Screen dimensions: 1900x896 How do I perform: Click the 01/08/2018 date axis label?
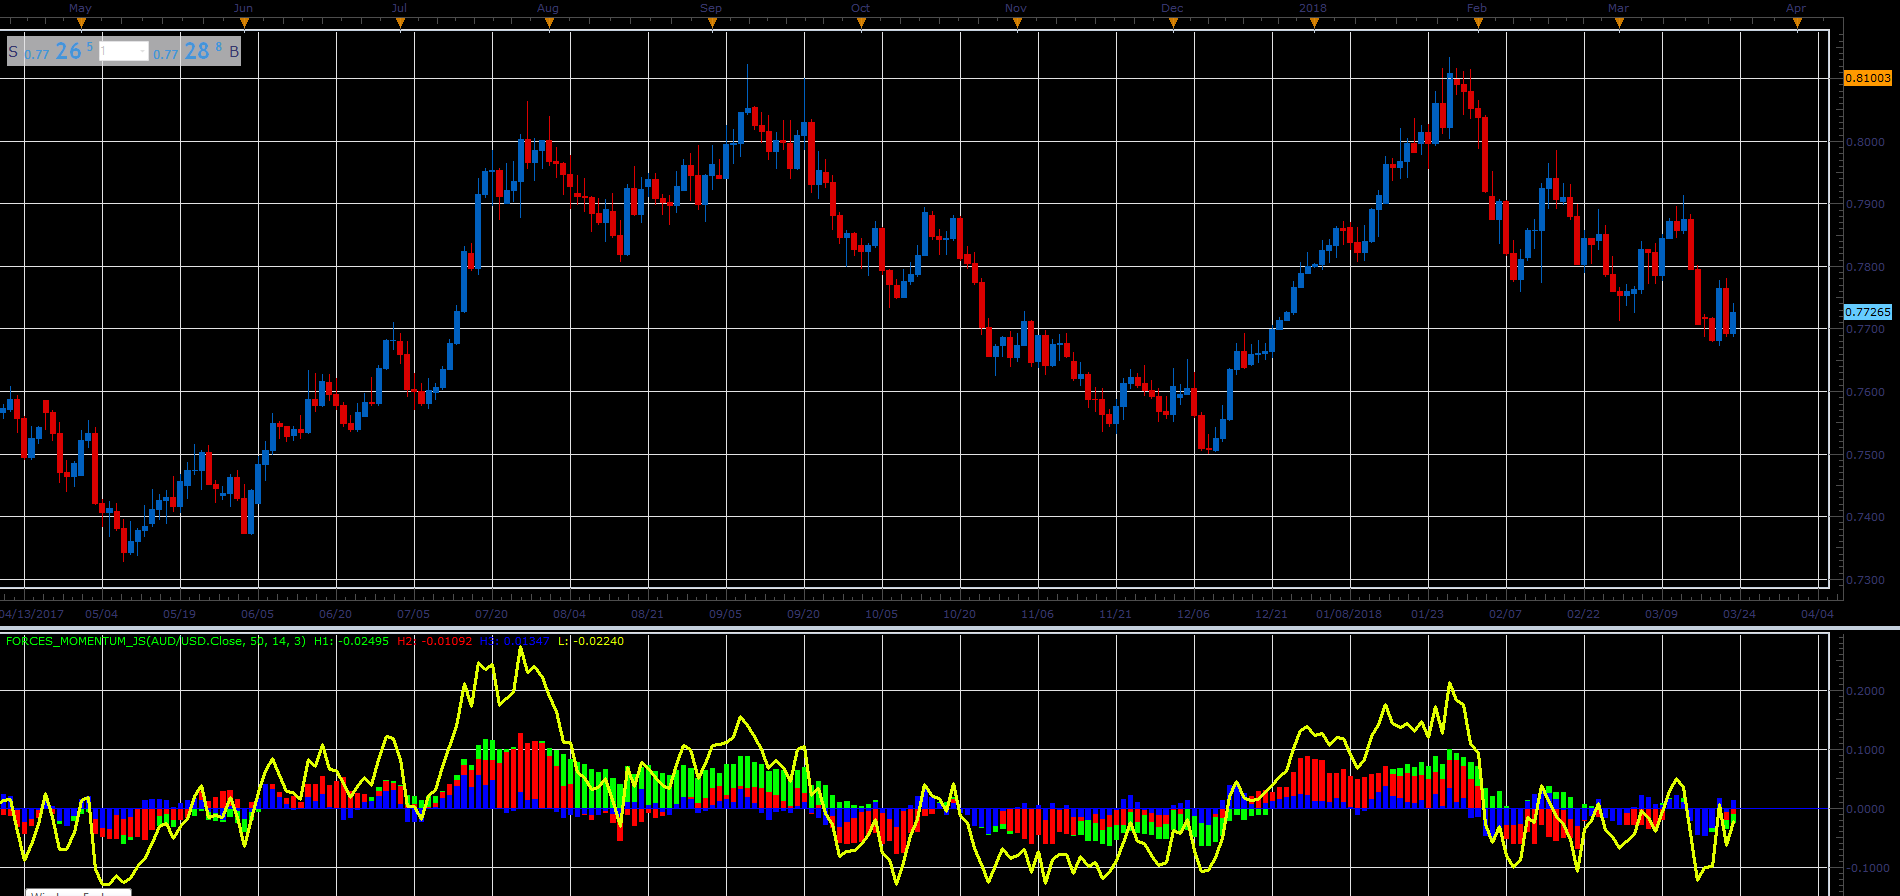1349,614
